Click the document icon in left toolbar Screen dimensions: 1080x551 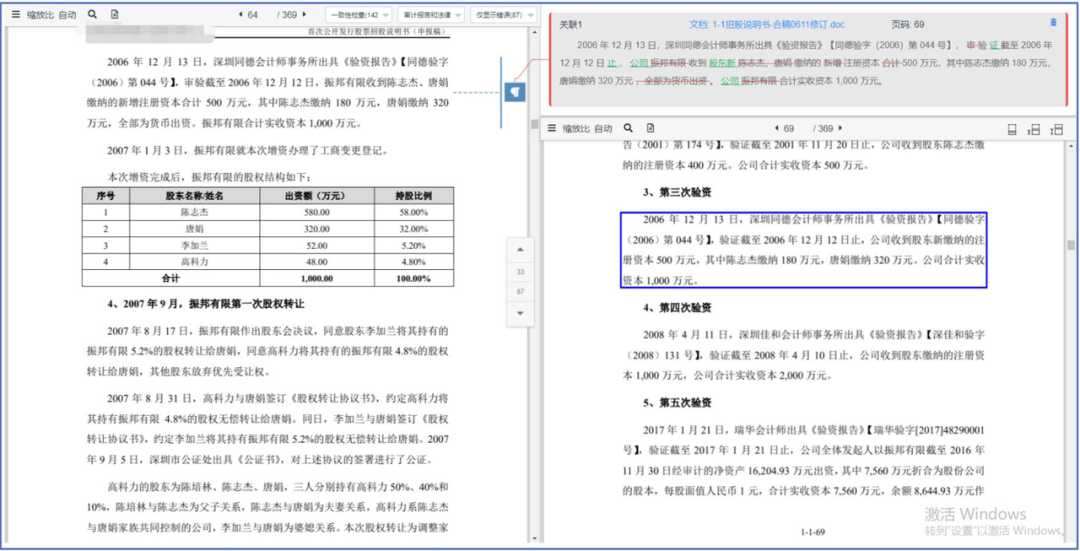pos(114,14)
